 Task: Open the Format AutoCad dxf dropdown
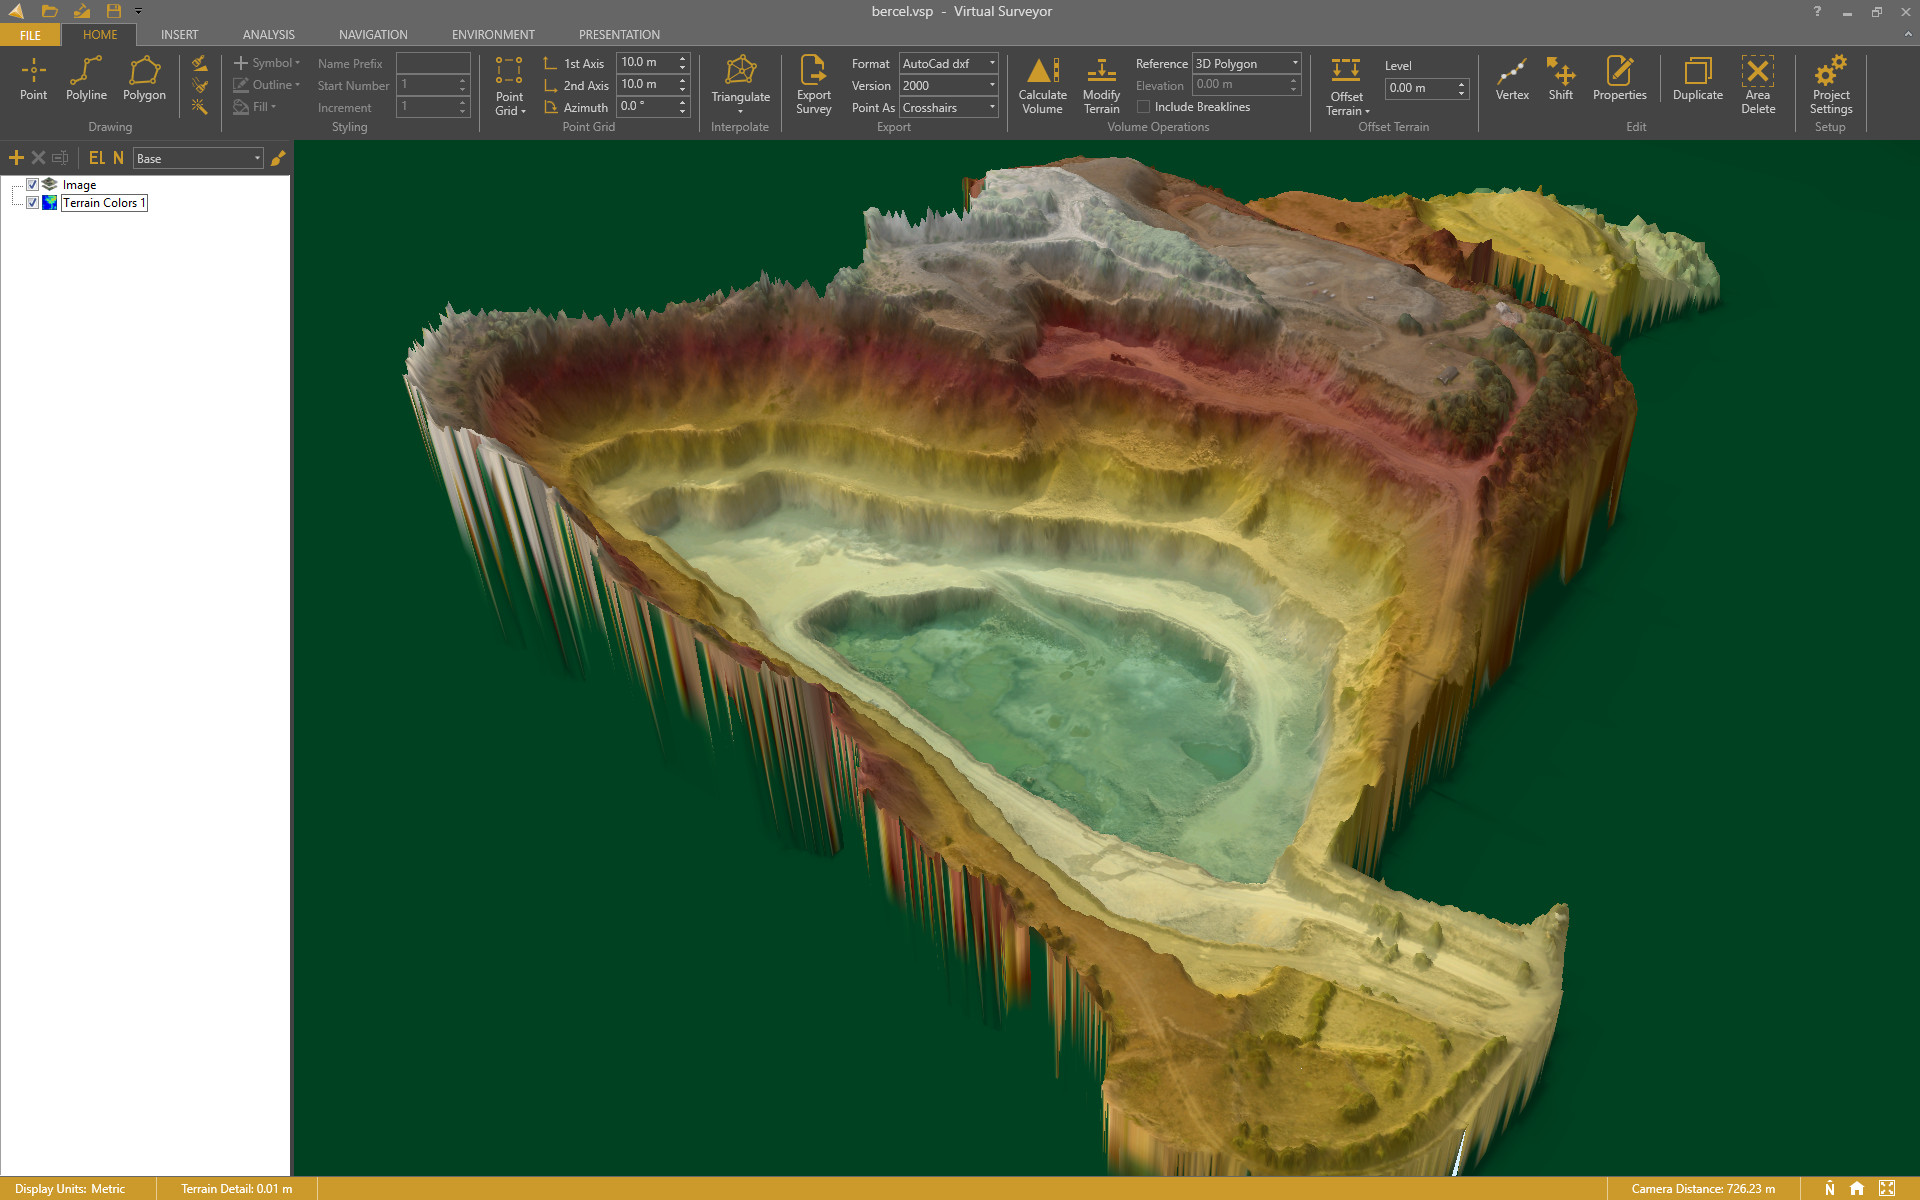pyautogui.click(x=948, y=63)
